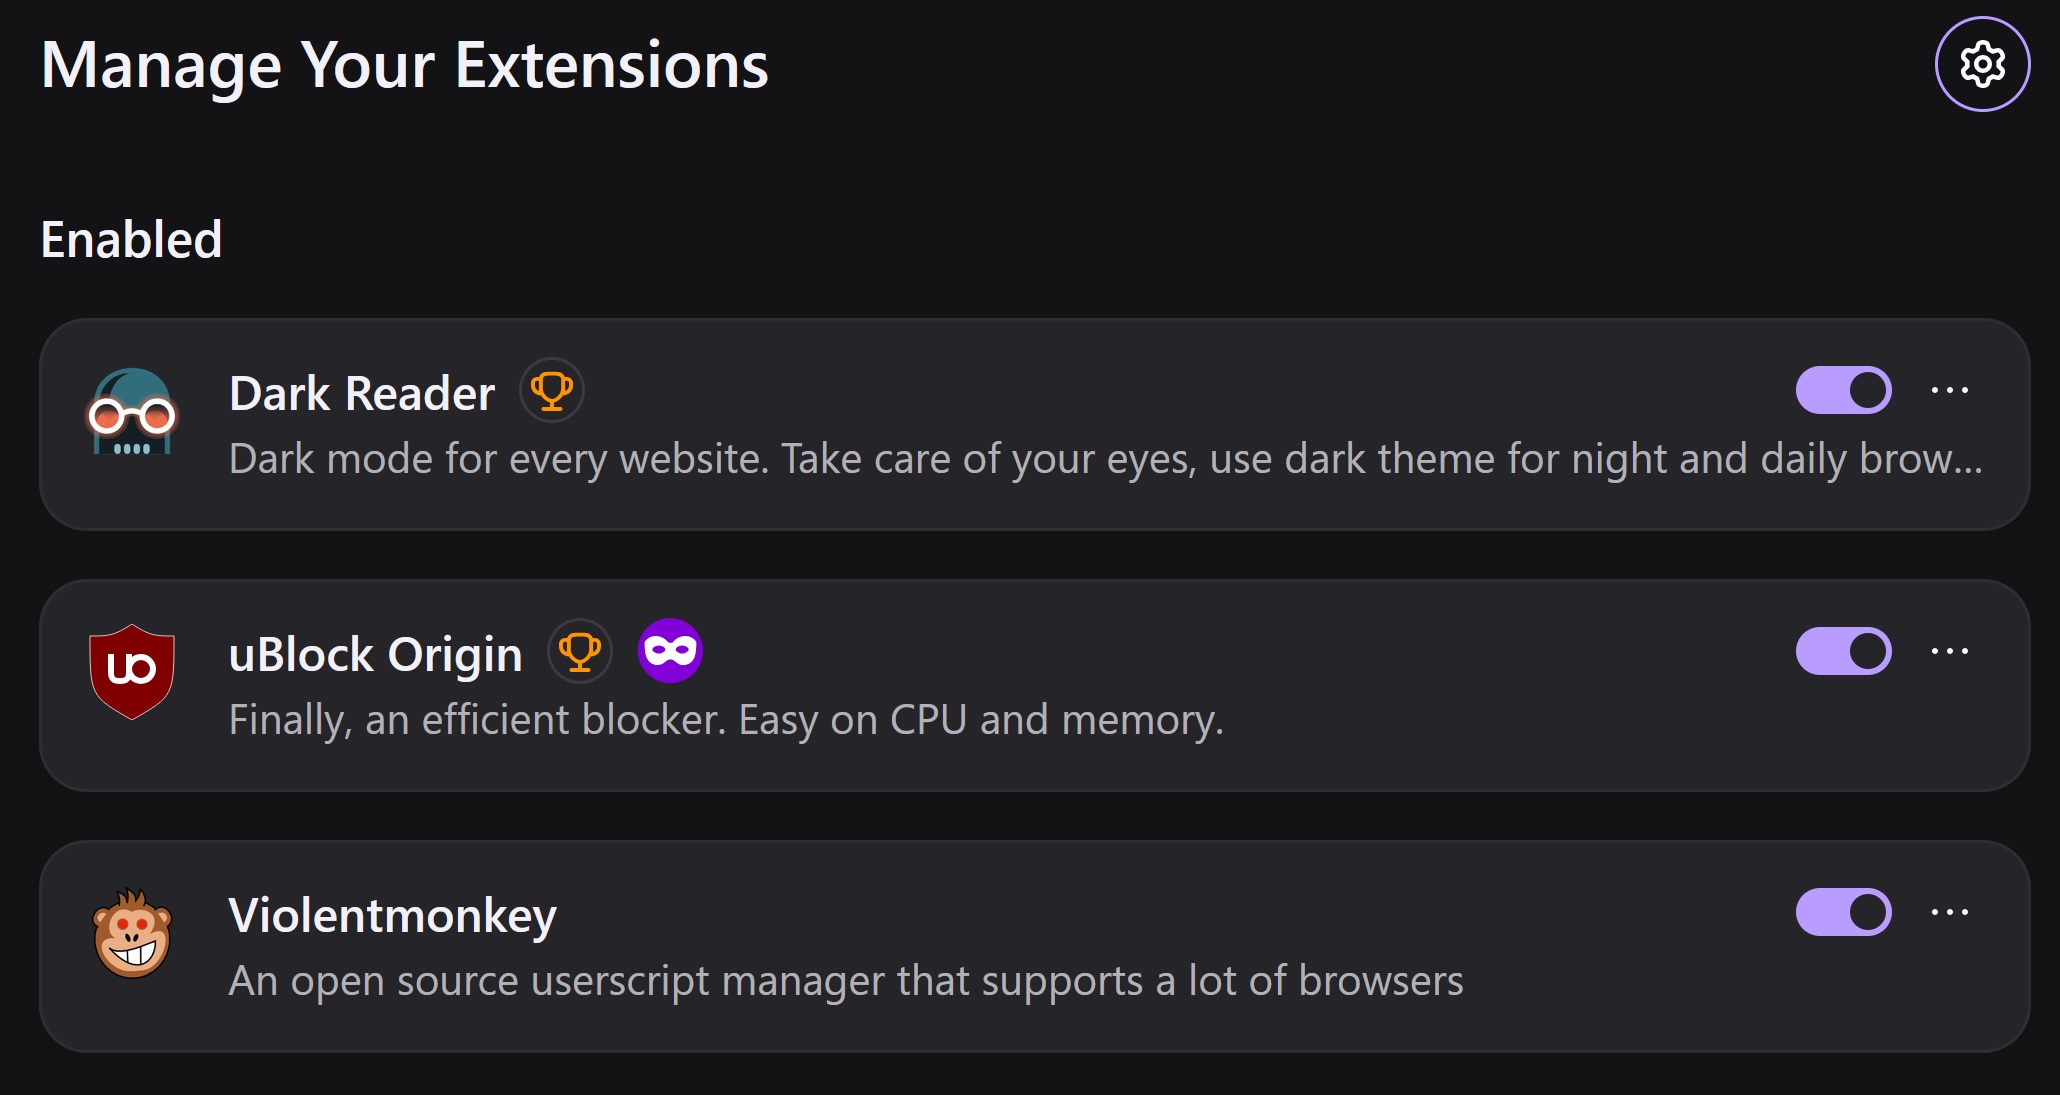Viewport: 2060px width, 1095px height.
Task: Click the uBlock Origin red shield icon
Action: 132,672
